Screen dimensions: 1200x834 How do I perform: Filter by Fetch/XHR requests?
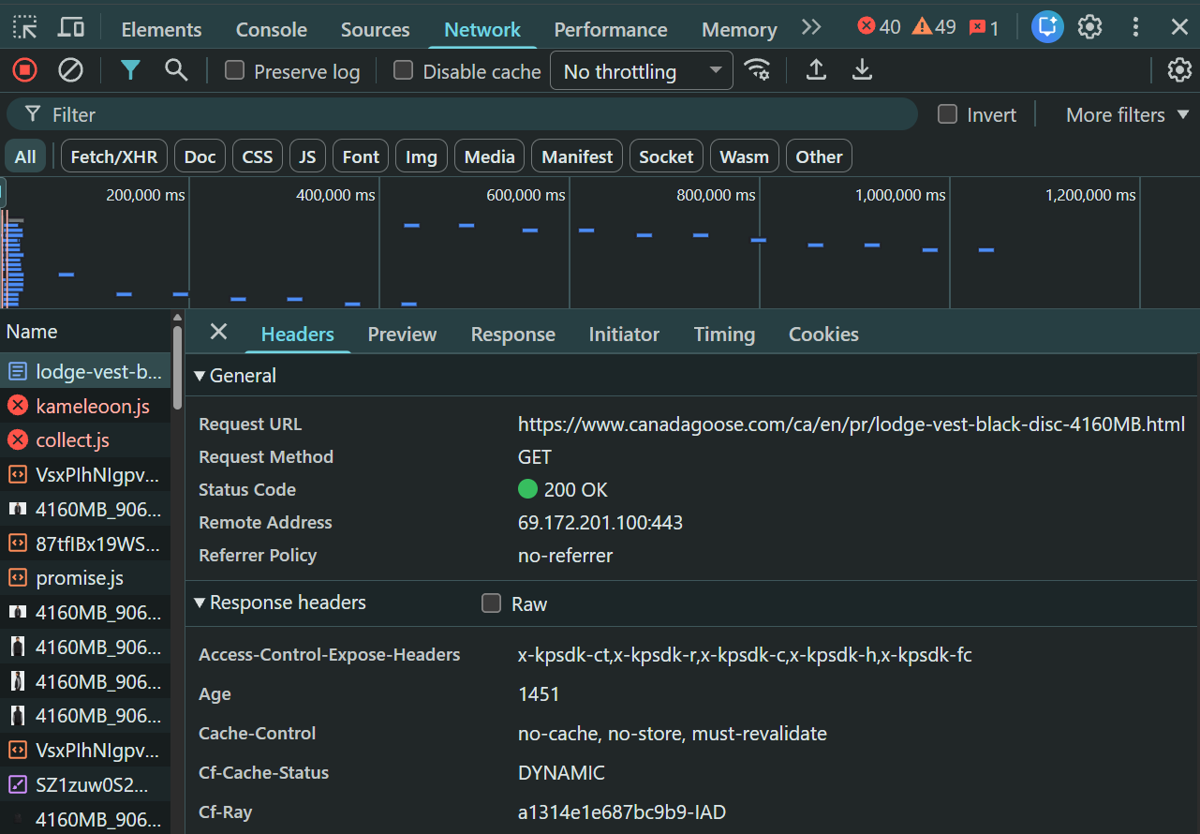pyautogui.click(x=114, y=157)
